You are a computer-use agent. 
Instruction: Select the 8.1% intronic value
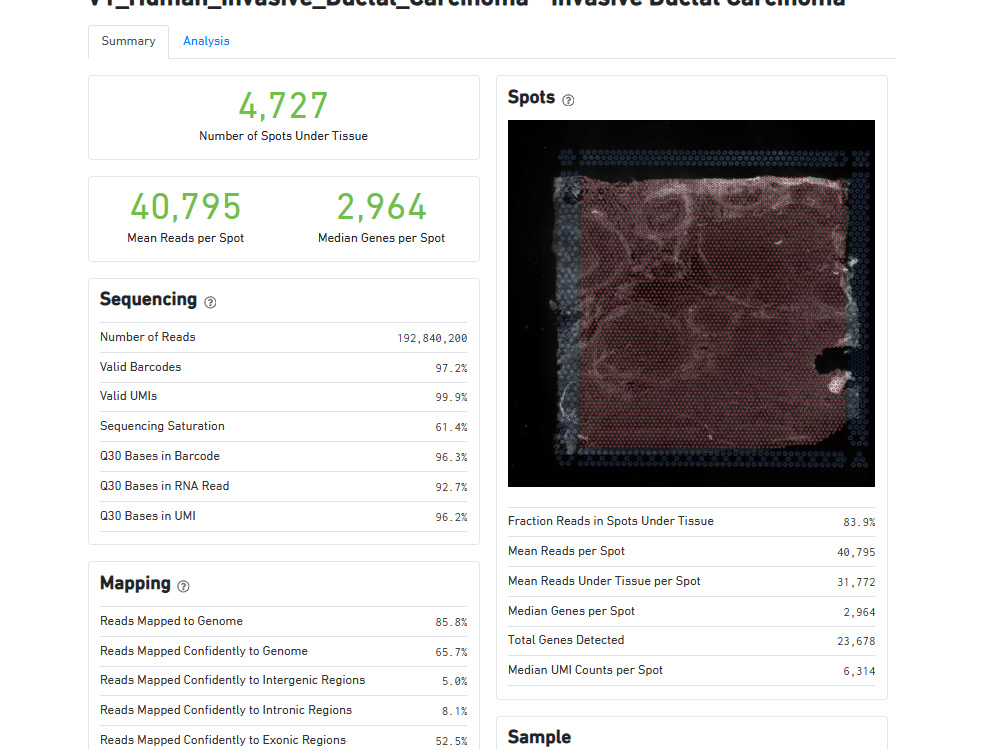coord(455,712)
